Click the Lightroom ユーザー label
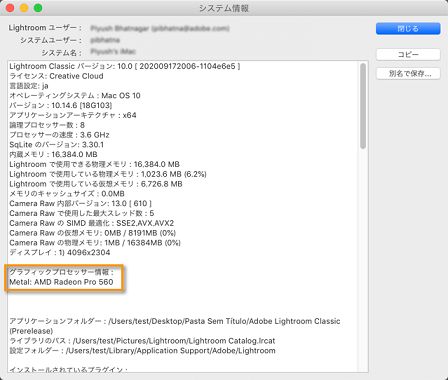This screenshot has width=448, height=380. point(45,28)
